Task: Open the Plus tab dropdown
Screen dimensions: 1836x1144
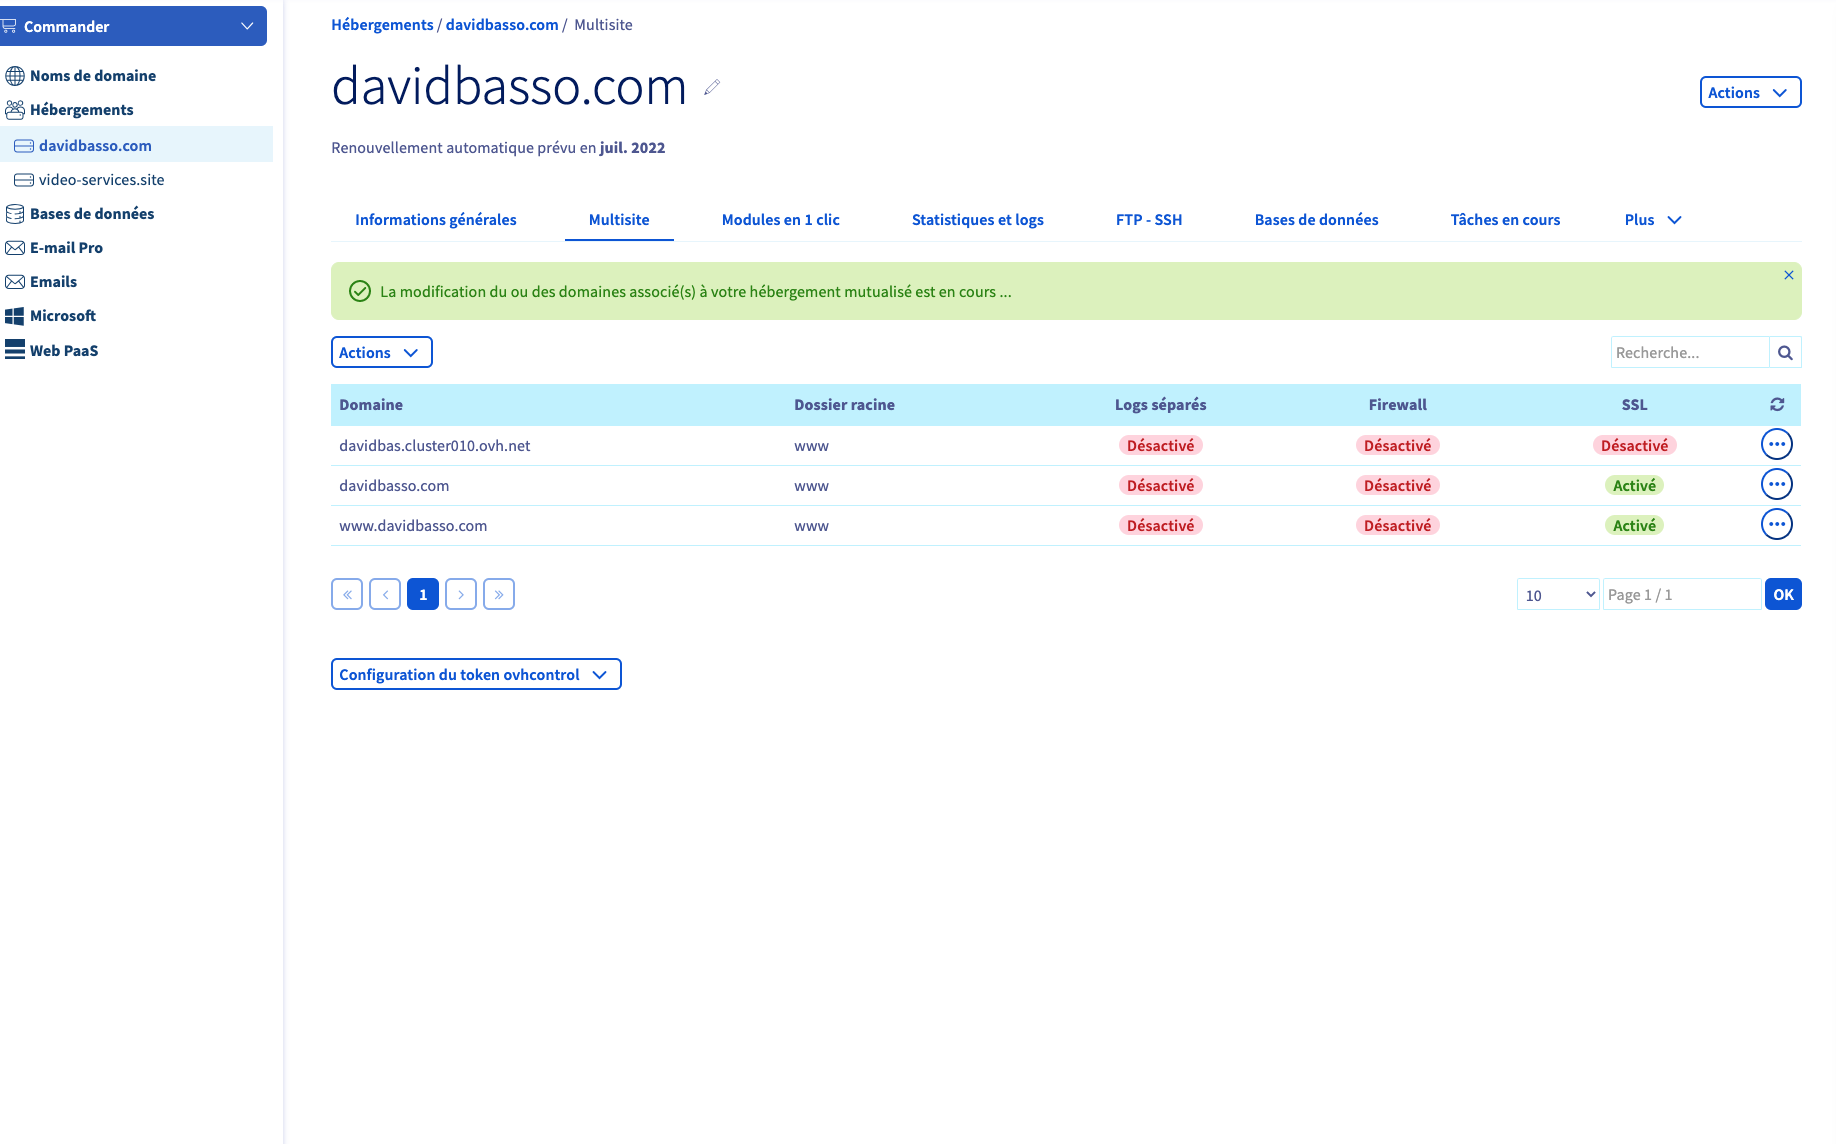Action: 1652,220
